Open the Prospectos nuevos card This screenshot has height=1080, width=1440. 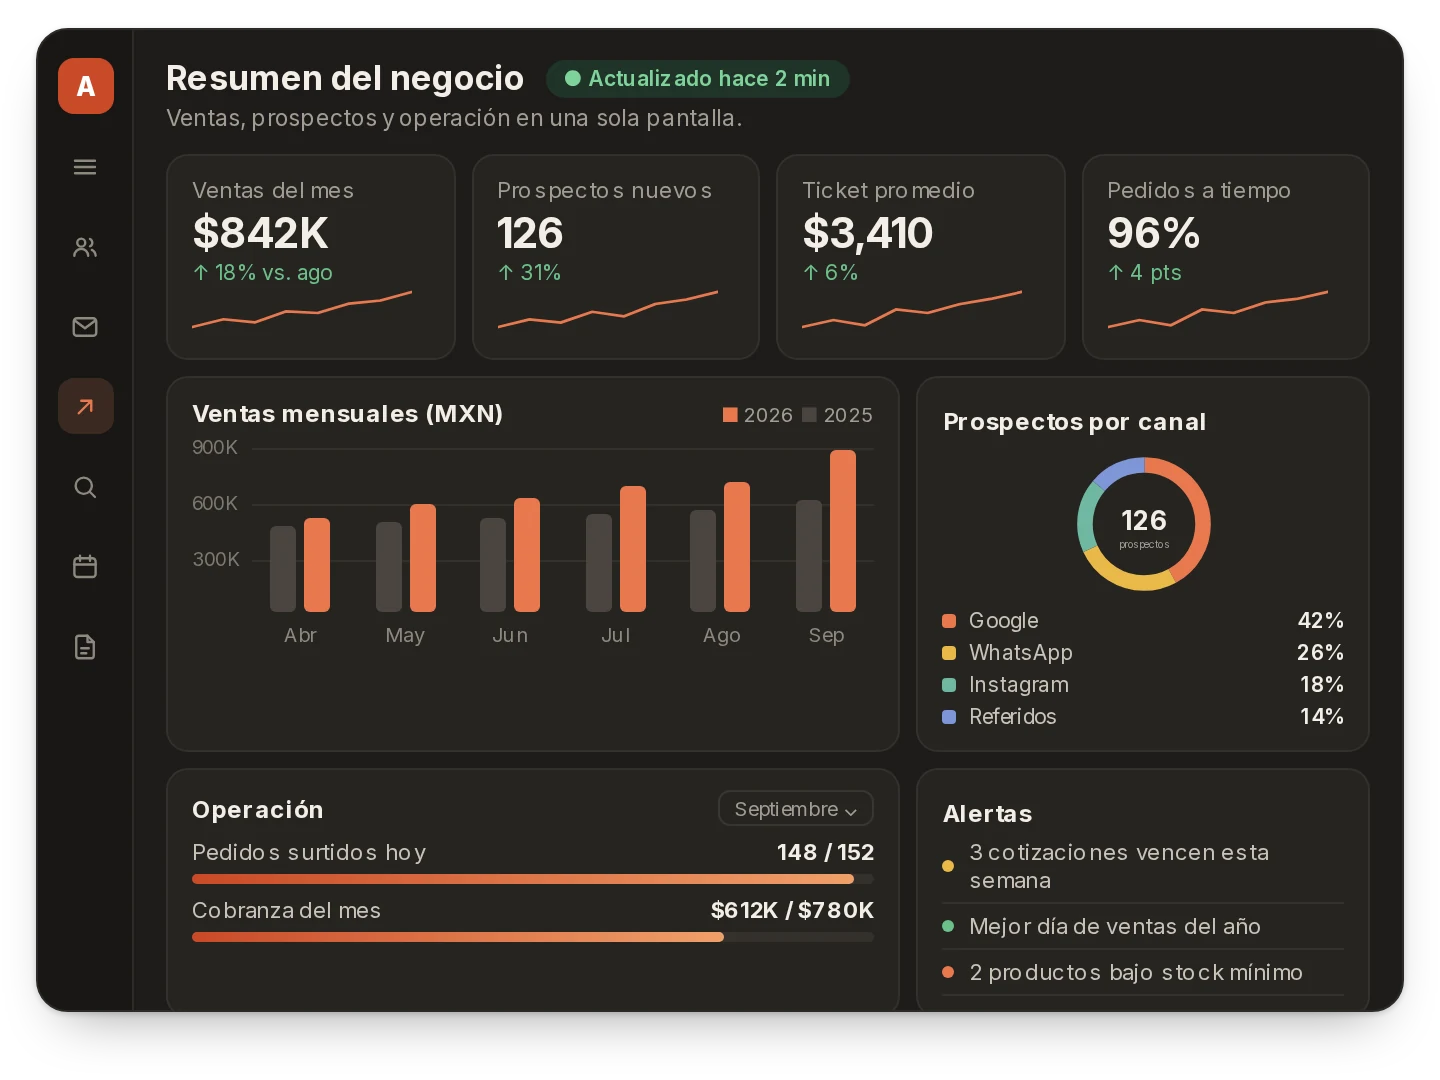coord(616,257)
